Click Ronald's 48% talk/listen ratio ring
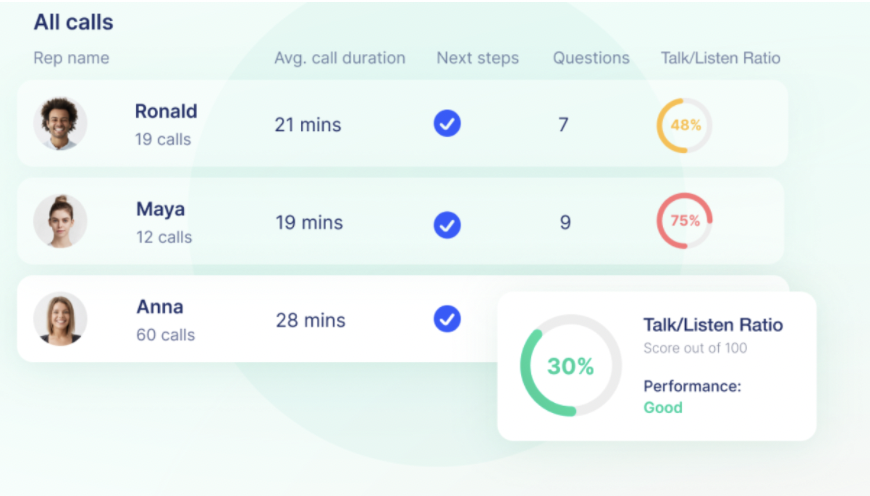Screen dimensions: 870x496 click(x=685, y=125)
